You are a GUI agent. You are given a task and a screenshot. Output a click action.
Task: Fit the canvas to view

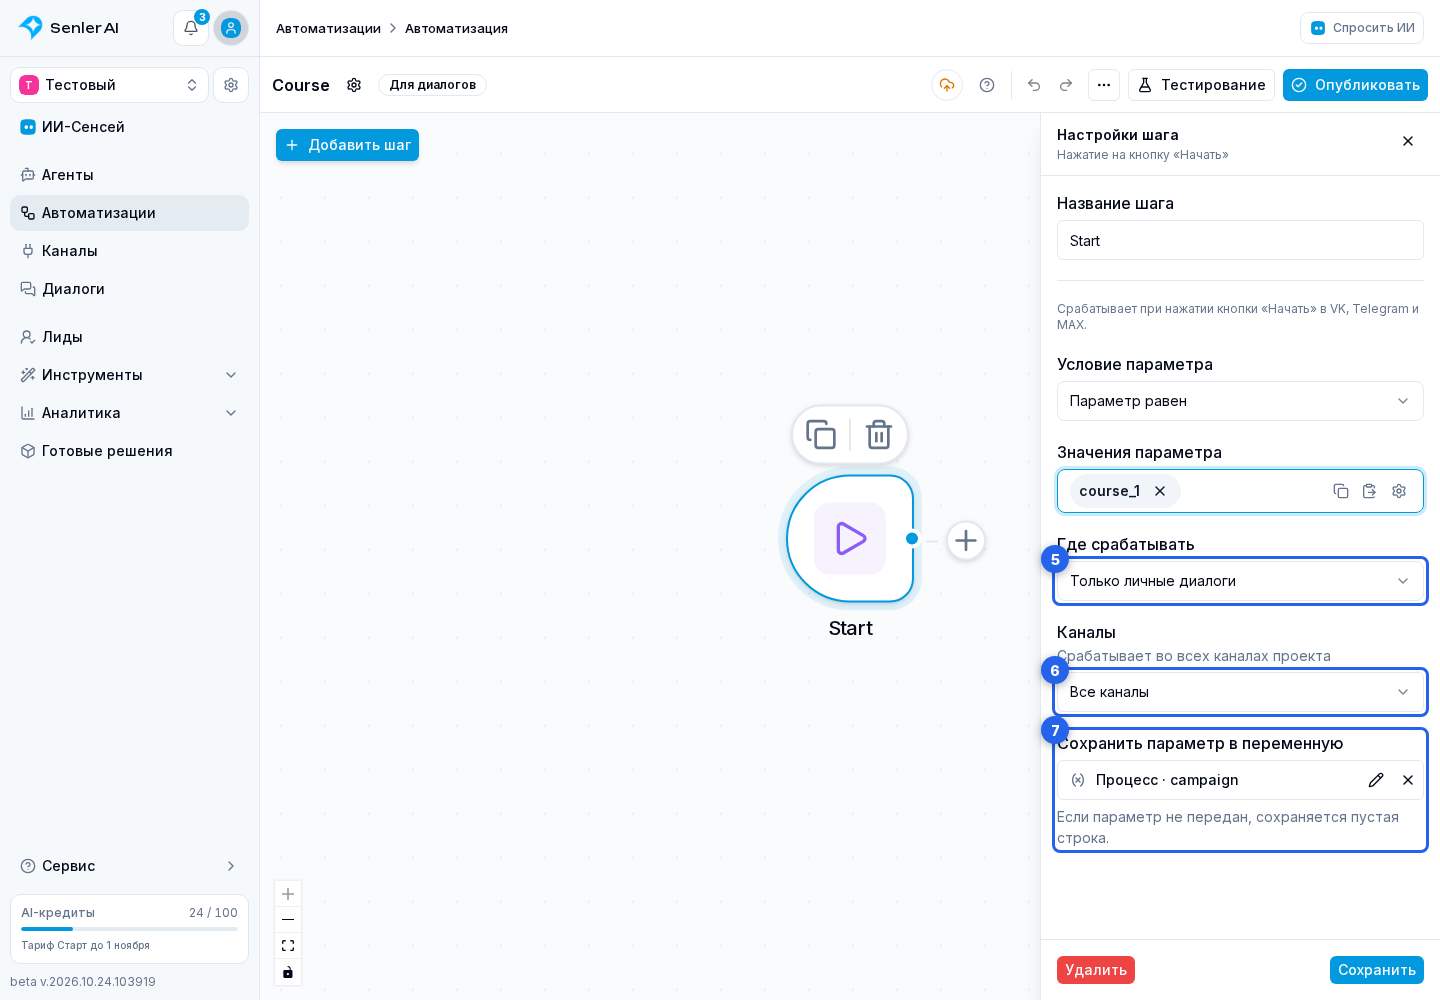(288, 946)
